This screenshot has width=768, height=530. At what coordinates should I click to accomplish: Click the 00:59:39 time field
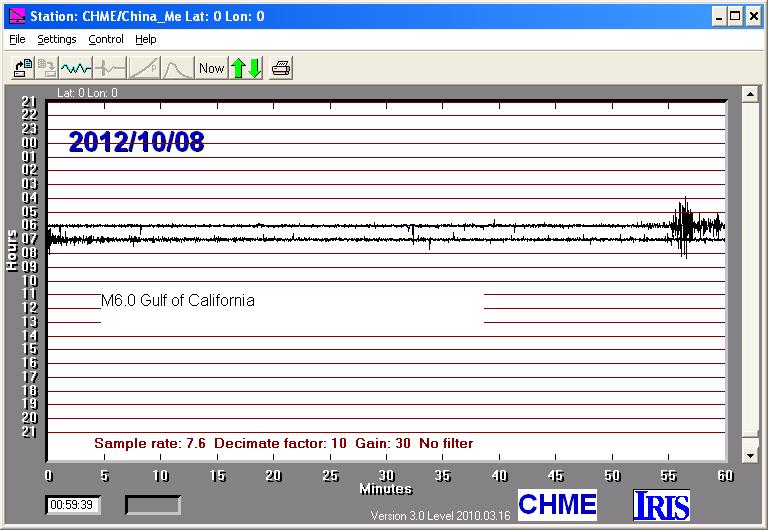72,505
